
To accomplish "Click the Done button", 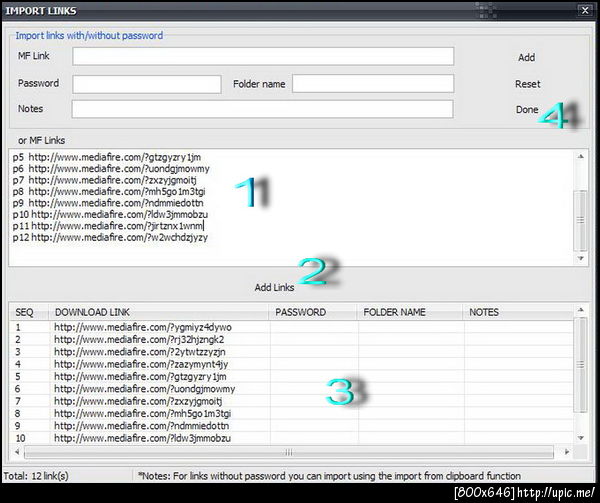I will click(x=527, y=109).
